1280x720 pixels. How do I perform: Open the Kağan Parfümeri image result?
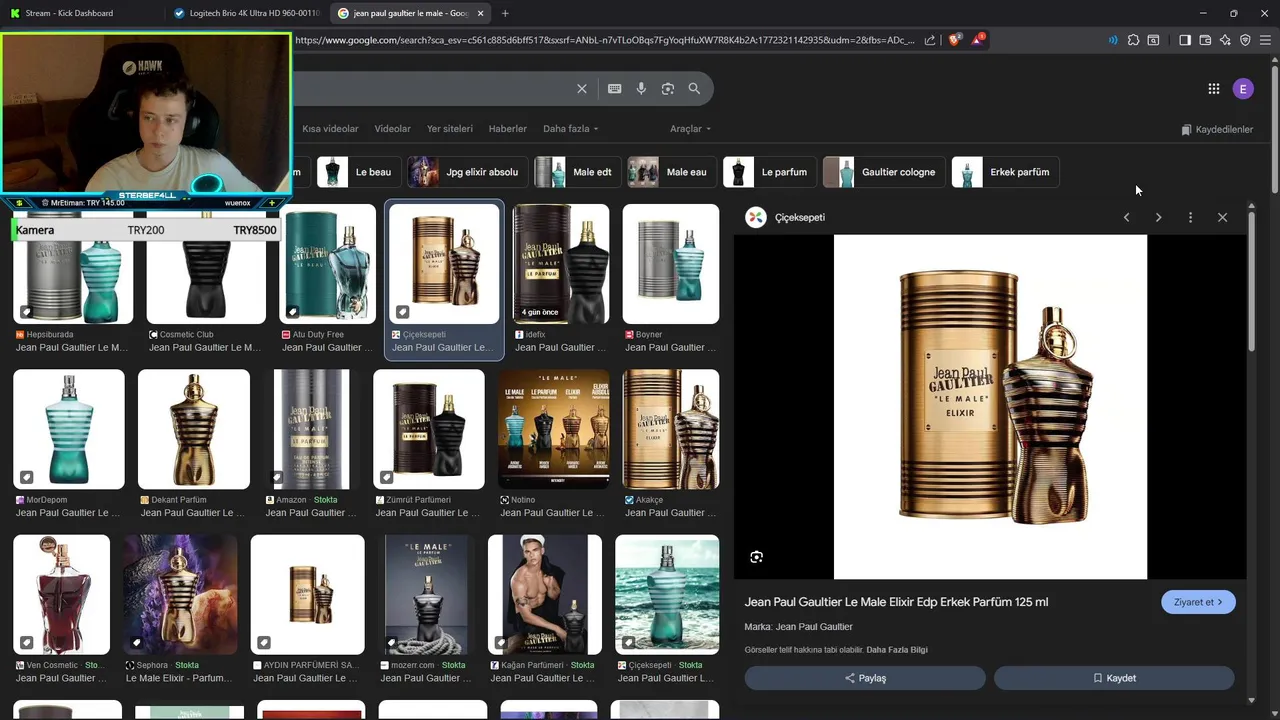point(545,594)
